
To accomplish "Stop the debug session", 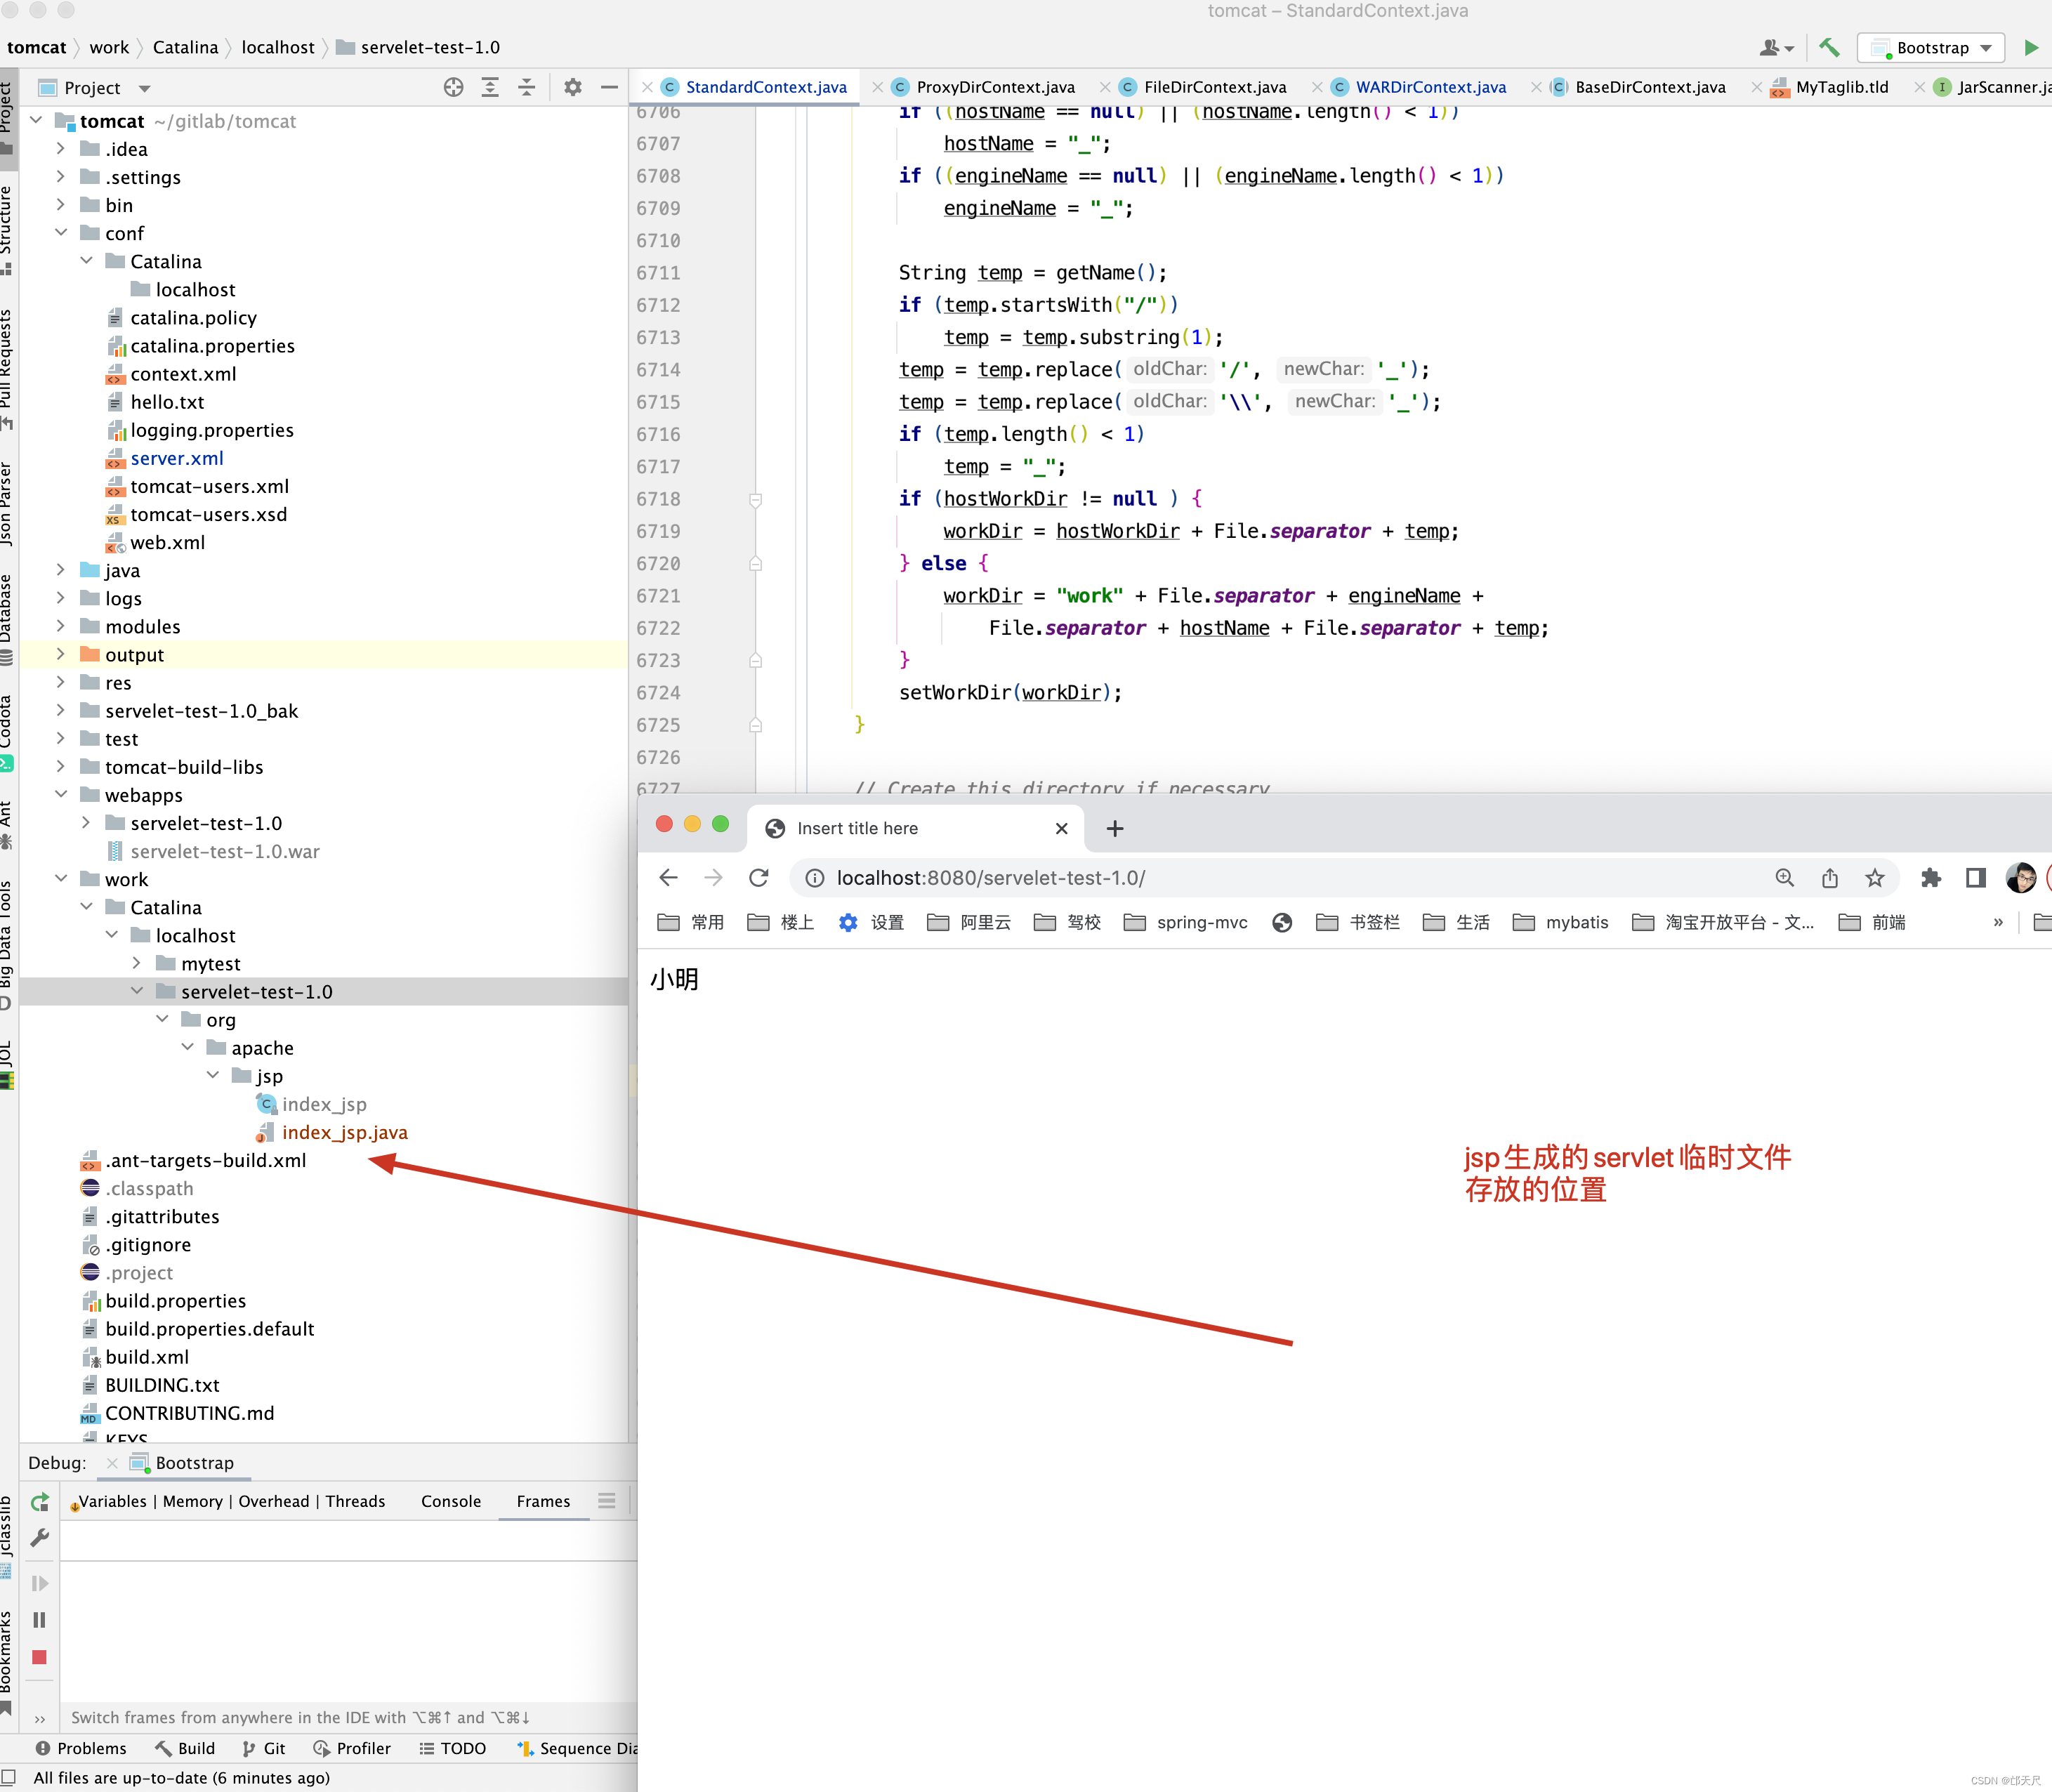I will [x=40, y=1657].
